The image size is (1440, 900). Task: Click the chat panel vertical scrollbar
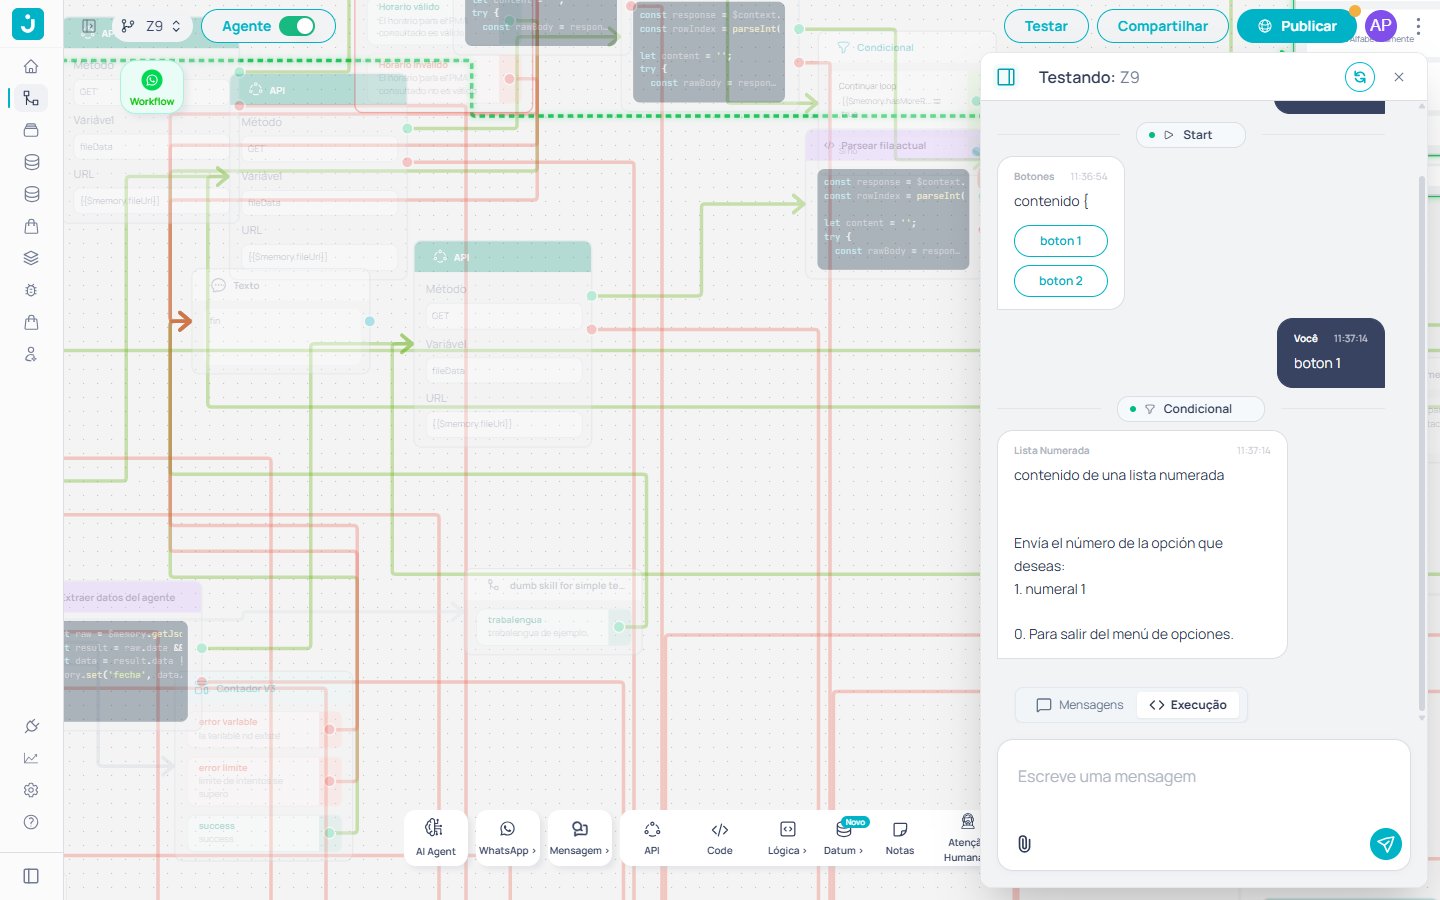1422,445
